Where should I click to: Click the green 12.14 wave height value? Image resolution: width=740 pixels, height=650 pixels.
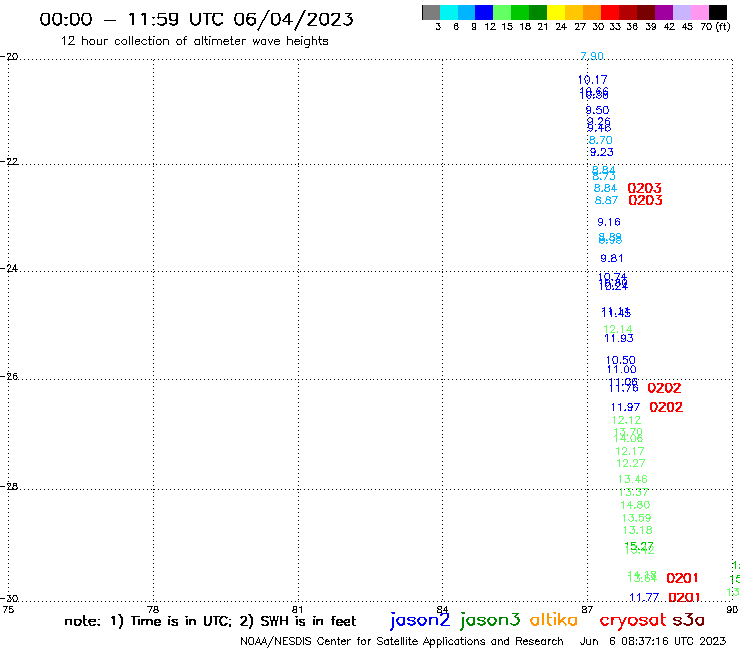(x=618, y=329)
